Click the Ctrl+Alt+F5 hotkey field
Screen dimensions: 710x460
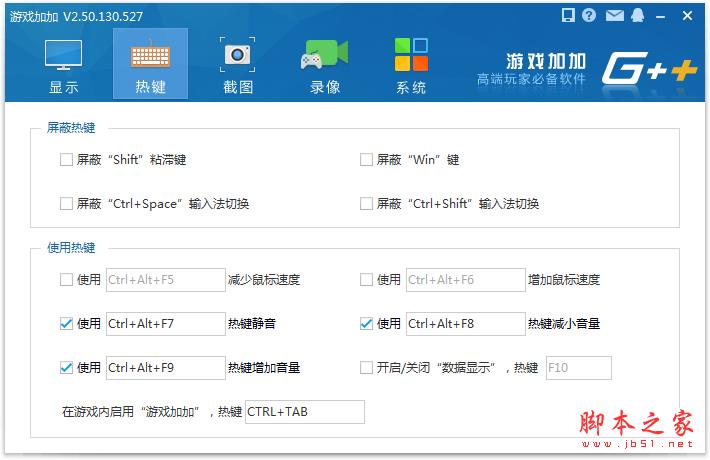pyautogui.click(x=166, y=280)
